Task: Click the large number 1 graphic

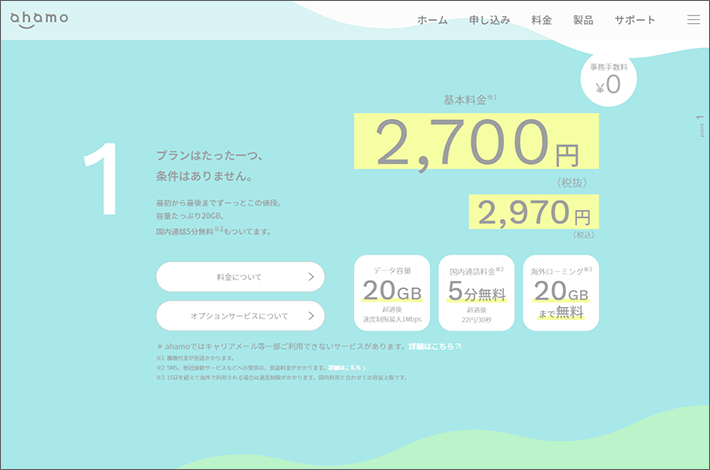Action: pyautogui.click(x=101, y=178)
